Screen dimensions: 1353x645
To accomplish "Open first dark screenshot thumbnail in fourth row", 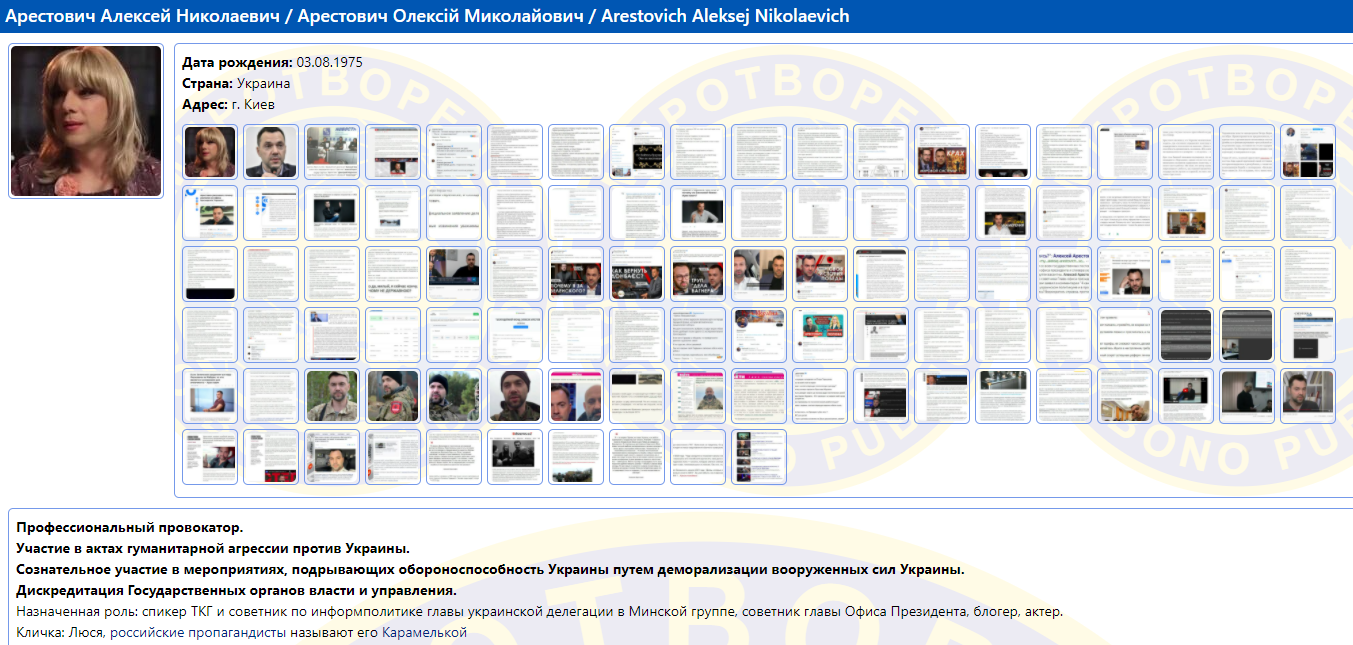I will tap(1186, 335).
